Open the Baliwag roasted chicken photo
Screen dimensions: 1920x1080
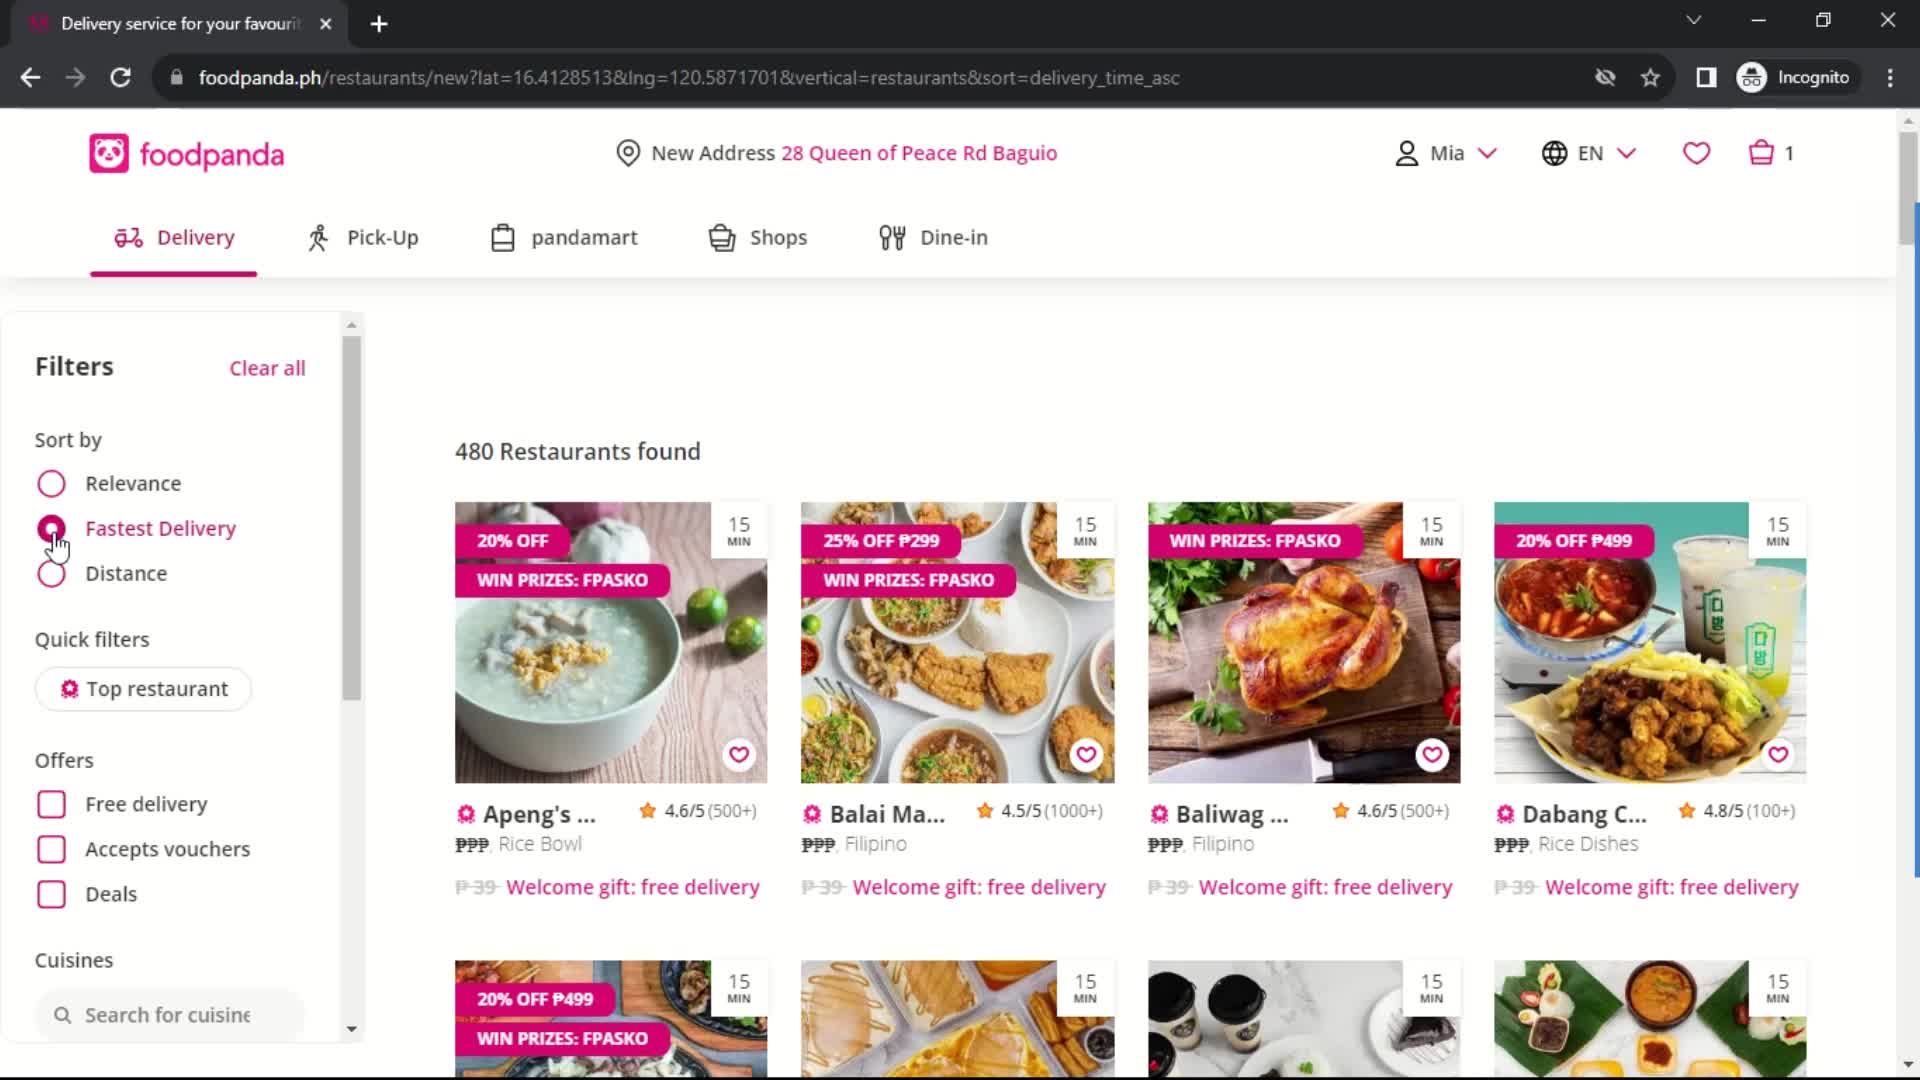click(x=1304, y=643)
